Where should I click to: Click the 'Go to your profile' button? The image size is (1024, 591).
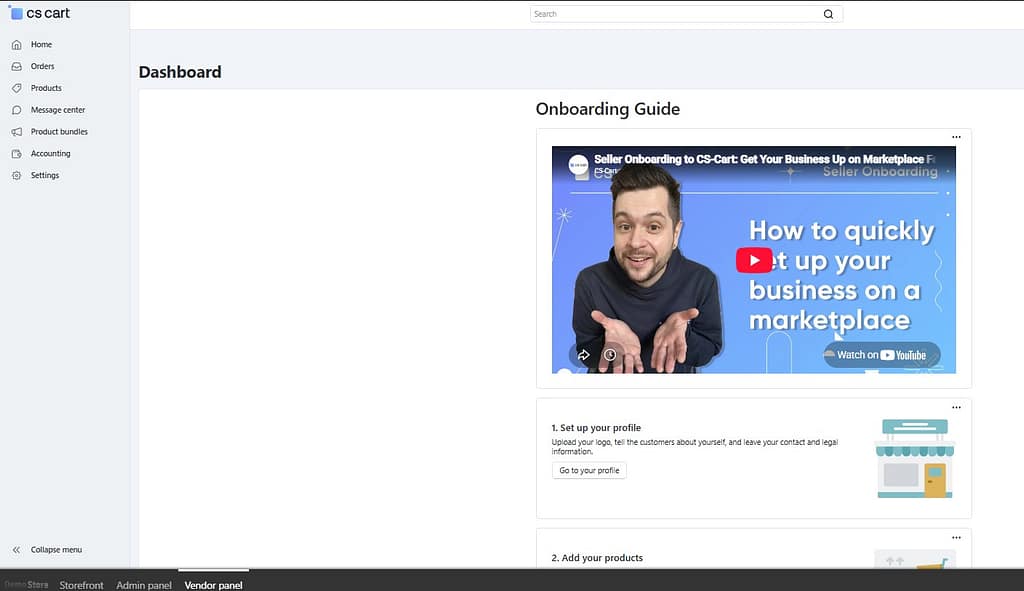[589, 470]
